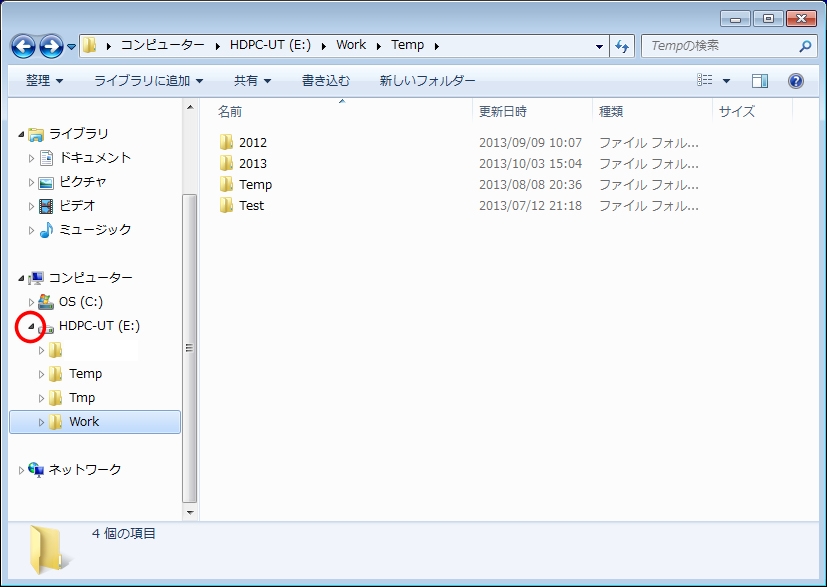Image resolution: width=827 pixels, height=587 pixels.
Task: Select the ミュージック note icon
Action: point(46,229)
